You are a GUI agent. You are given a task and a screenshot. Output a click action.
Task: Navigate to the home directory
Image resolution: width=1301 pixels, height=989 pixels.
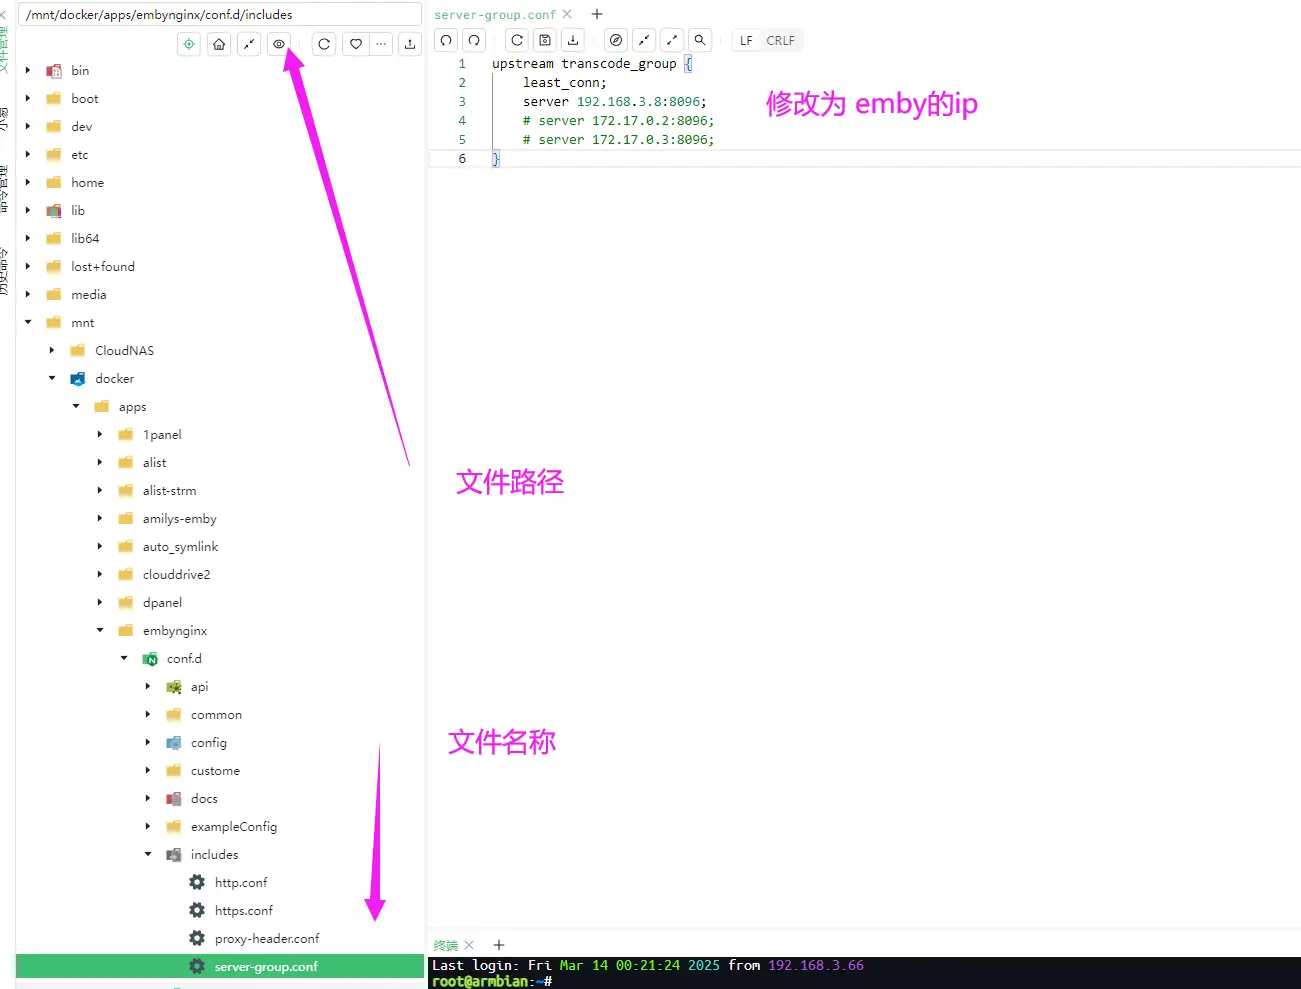coord(218,43)
